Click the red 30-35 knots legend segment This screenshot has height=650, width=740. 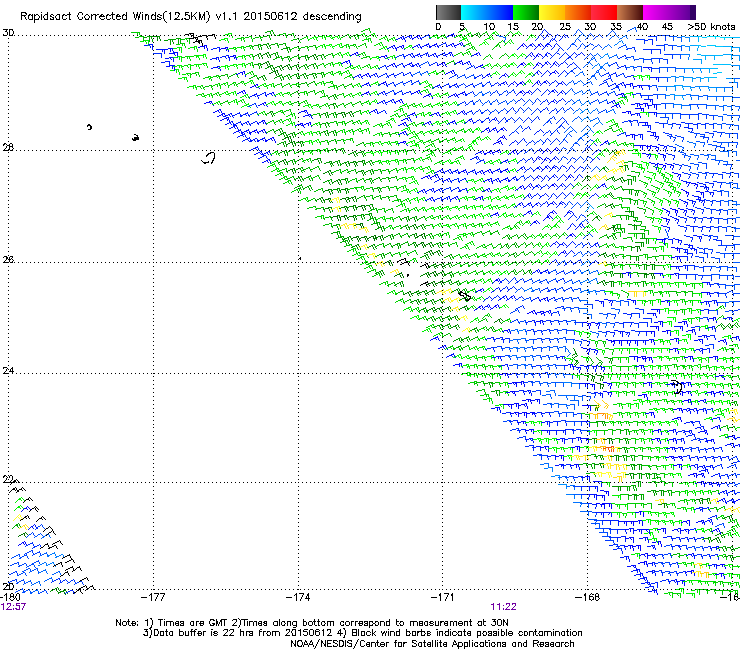pos(604,12)
